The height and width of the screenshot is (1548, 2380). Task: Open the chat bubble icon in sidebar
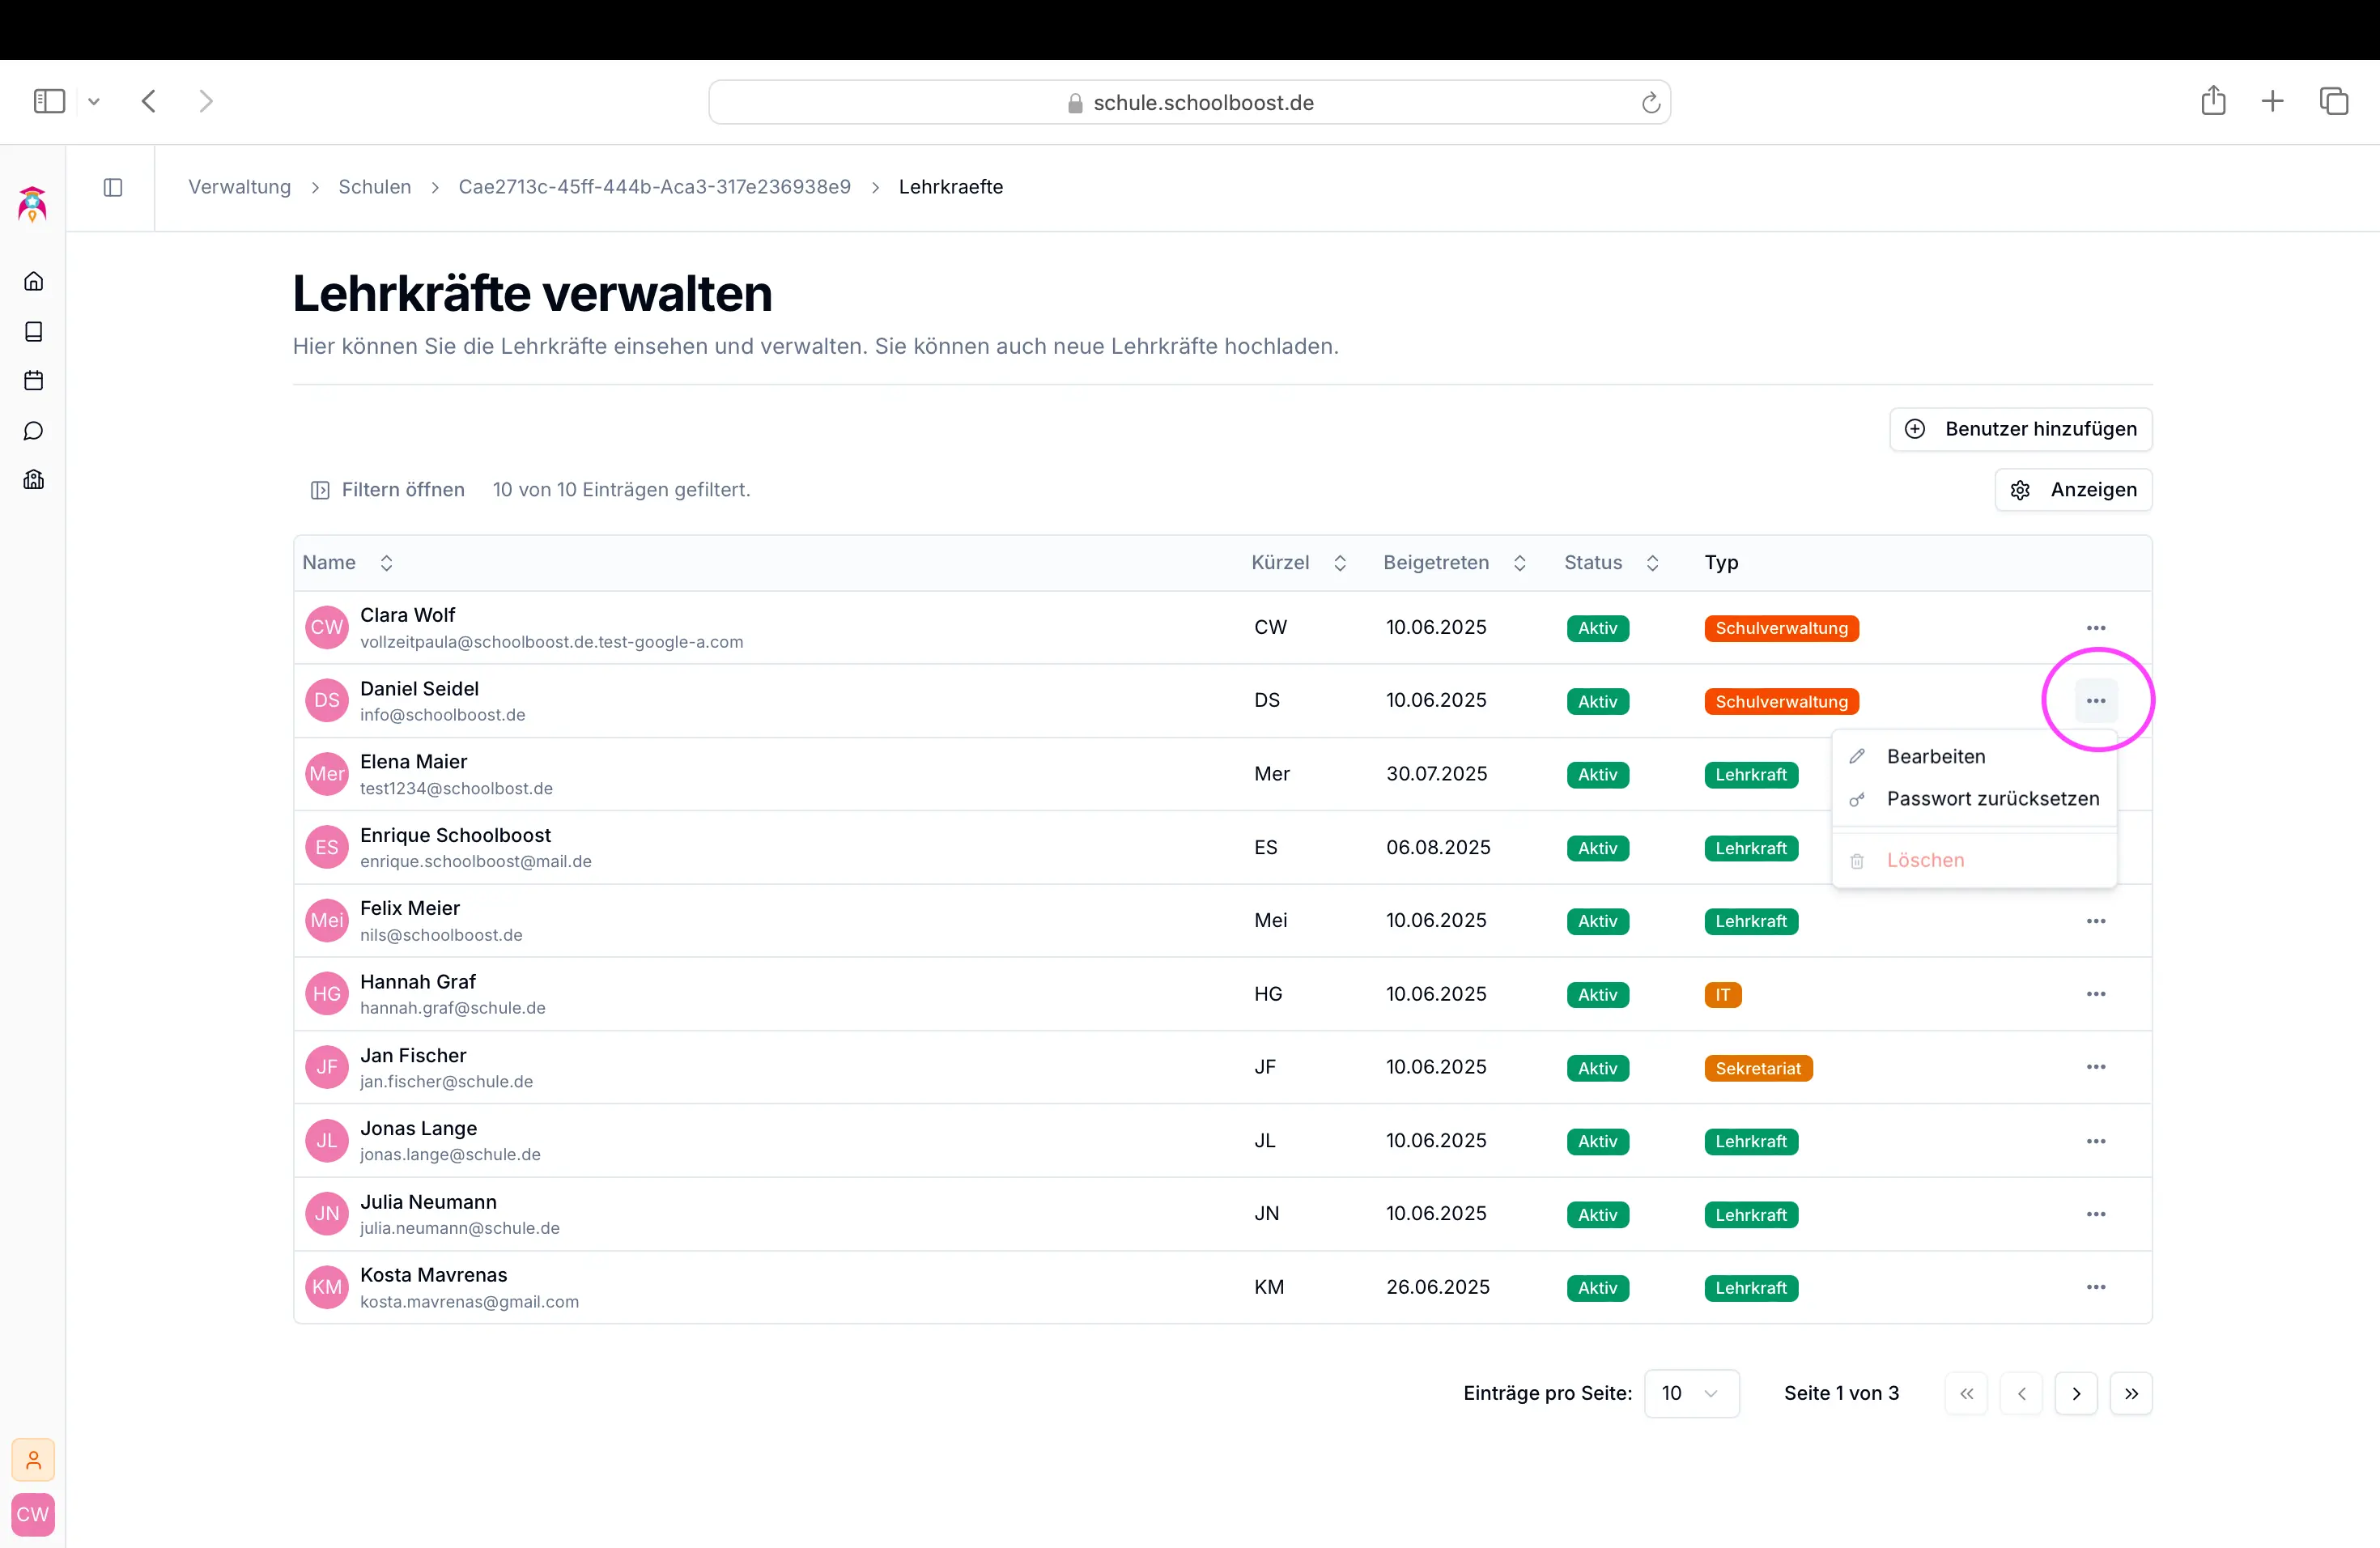33,430
